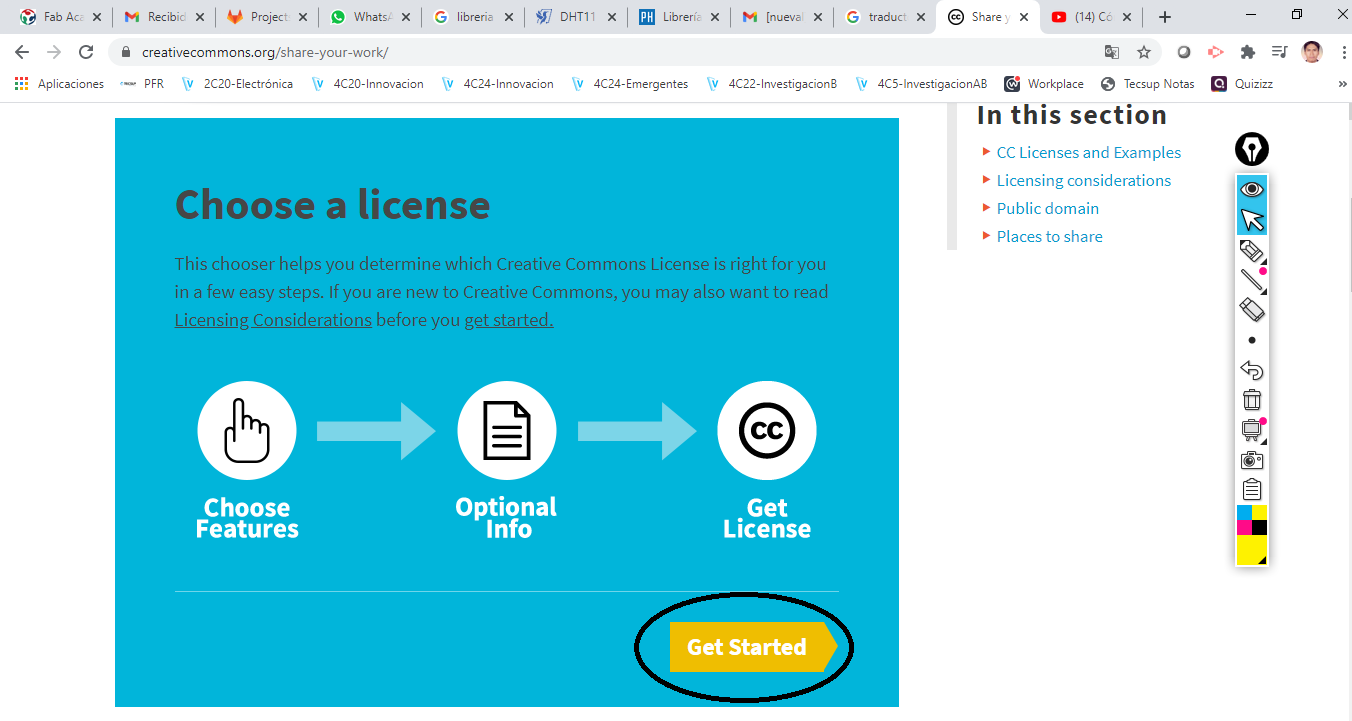Open the Licensing considerations sidebar link
Viewport: 1352px width, 721px height.
click(x=1083, y=180)
